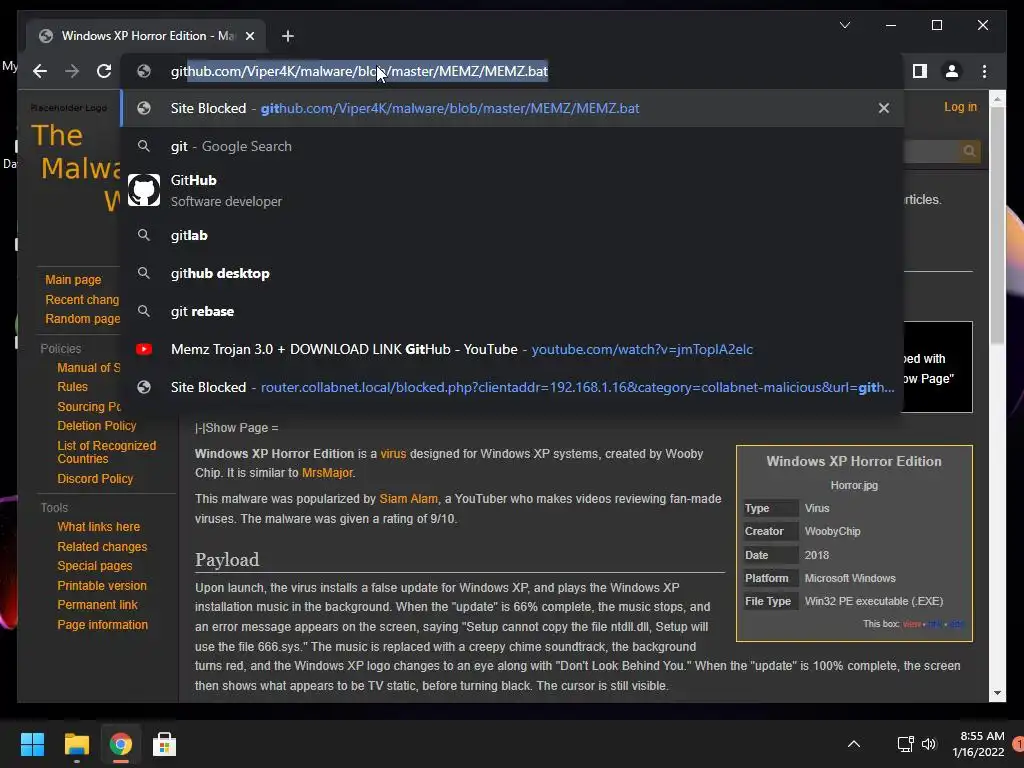Click the 'Horror.jpg' infobox caption

point(854,485)
